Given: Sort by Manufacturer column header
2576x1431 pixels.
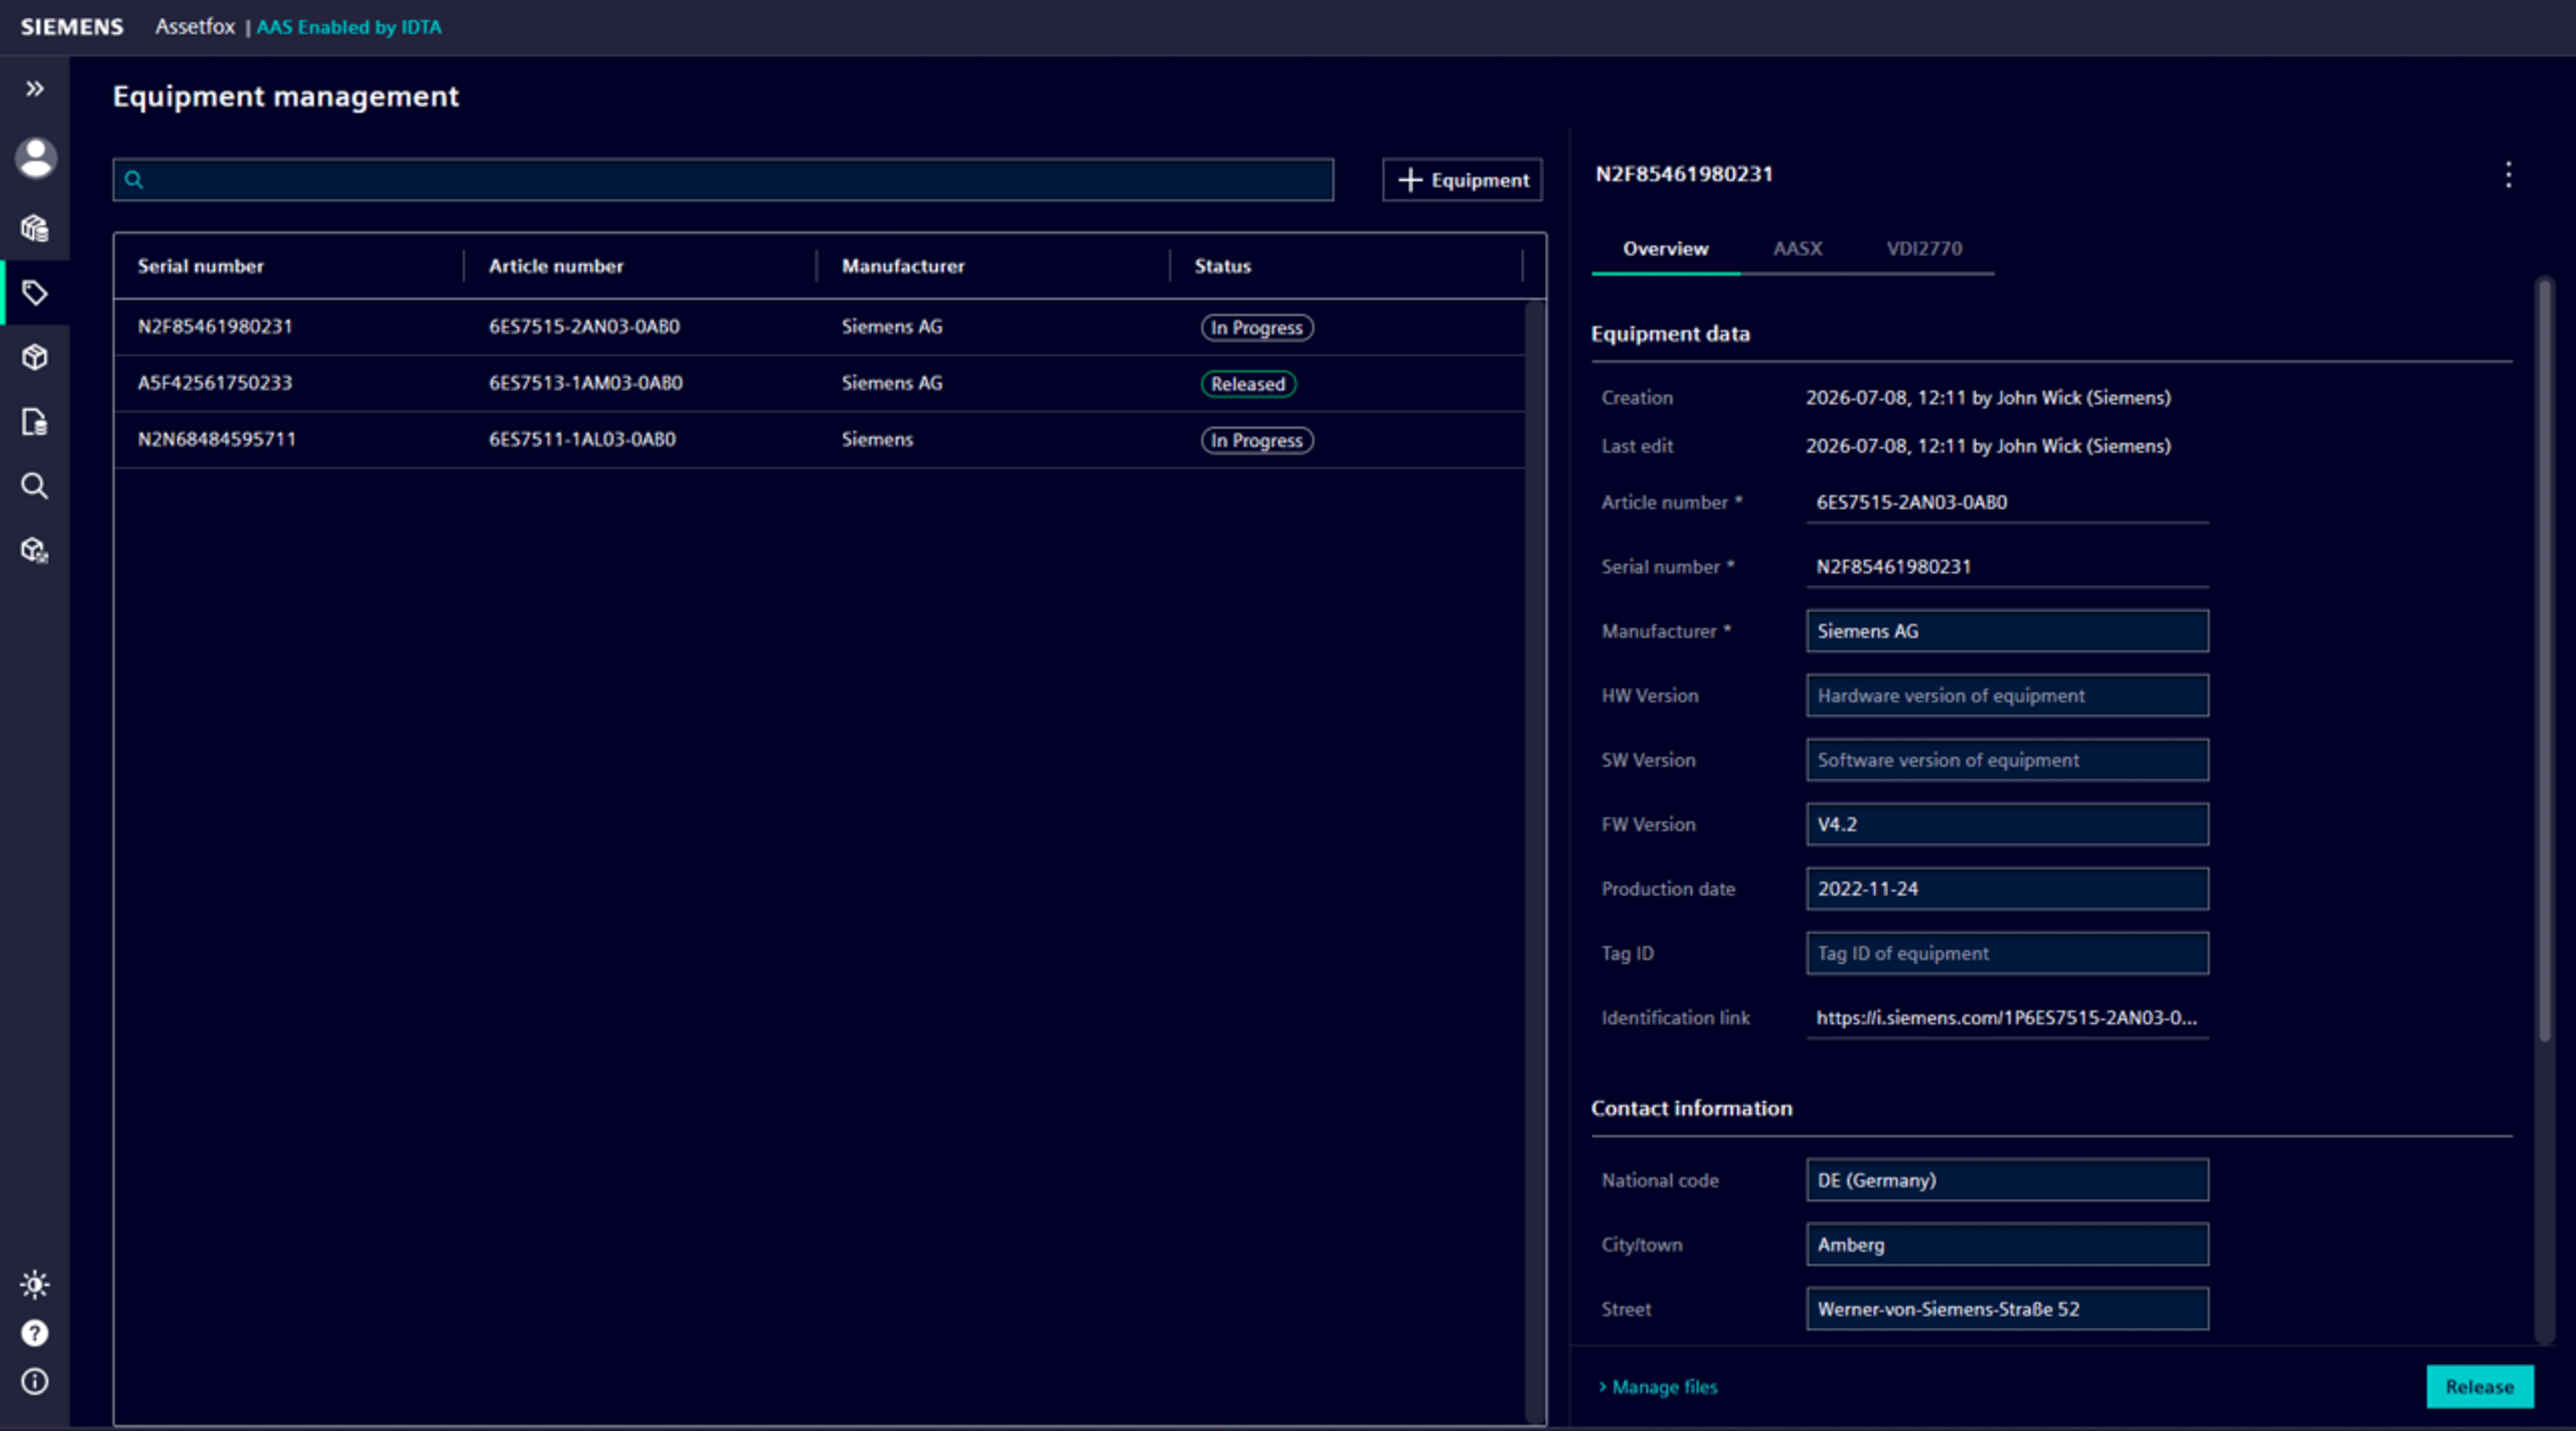Looking at the screenshot, I should coord(903,266).
